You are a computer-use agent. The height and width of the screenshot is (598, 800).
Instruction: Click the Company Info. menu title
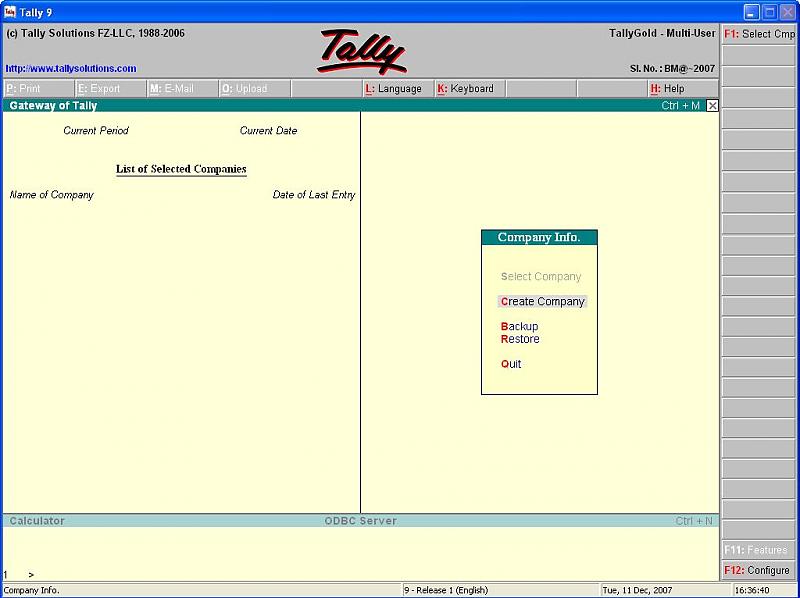click(x=539, y=237)
